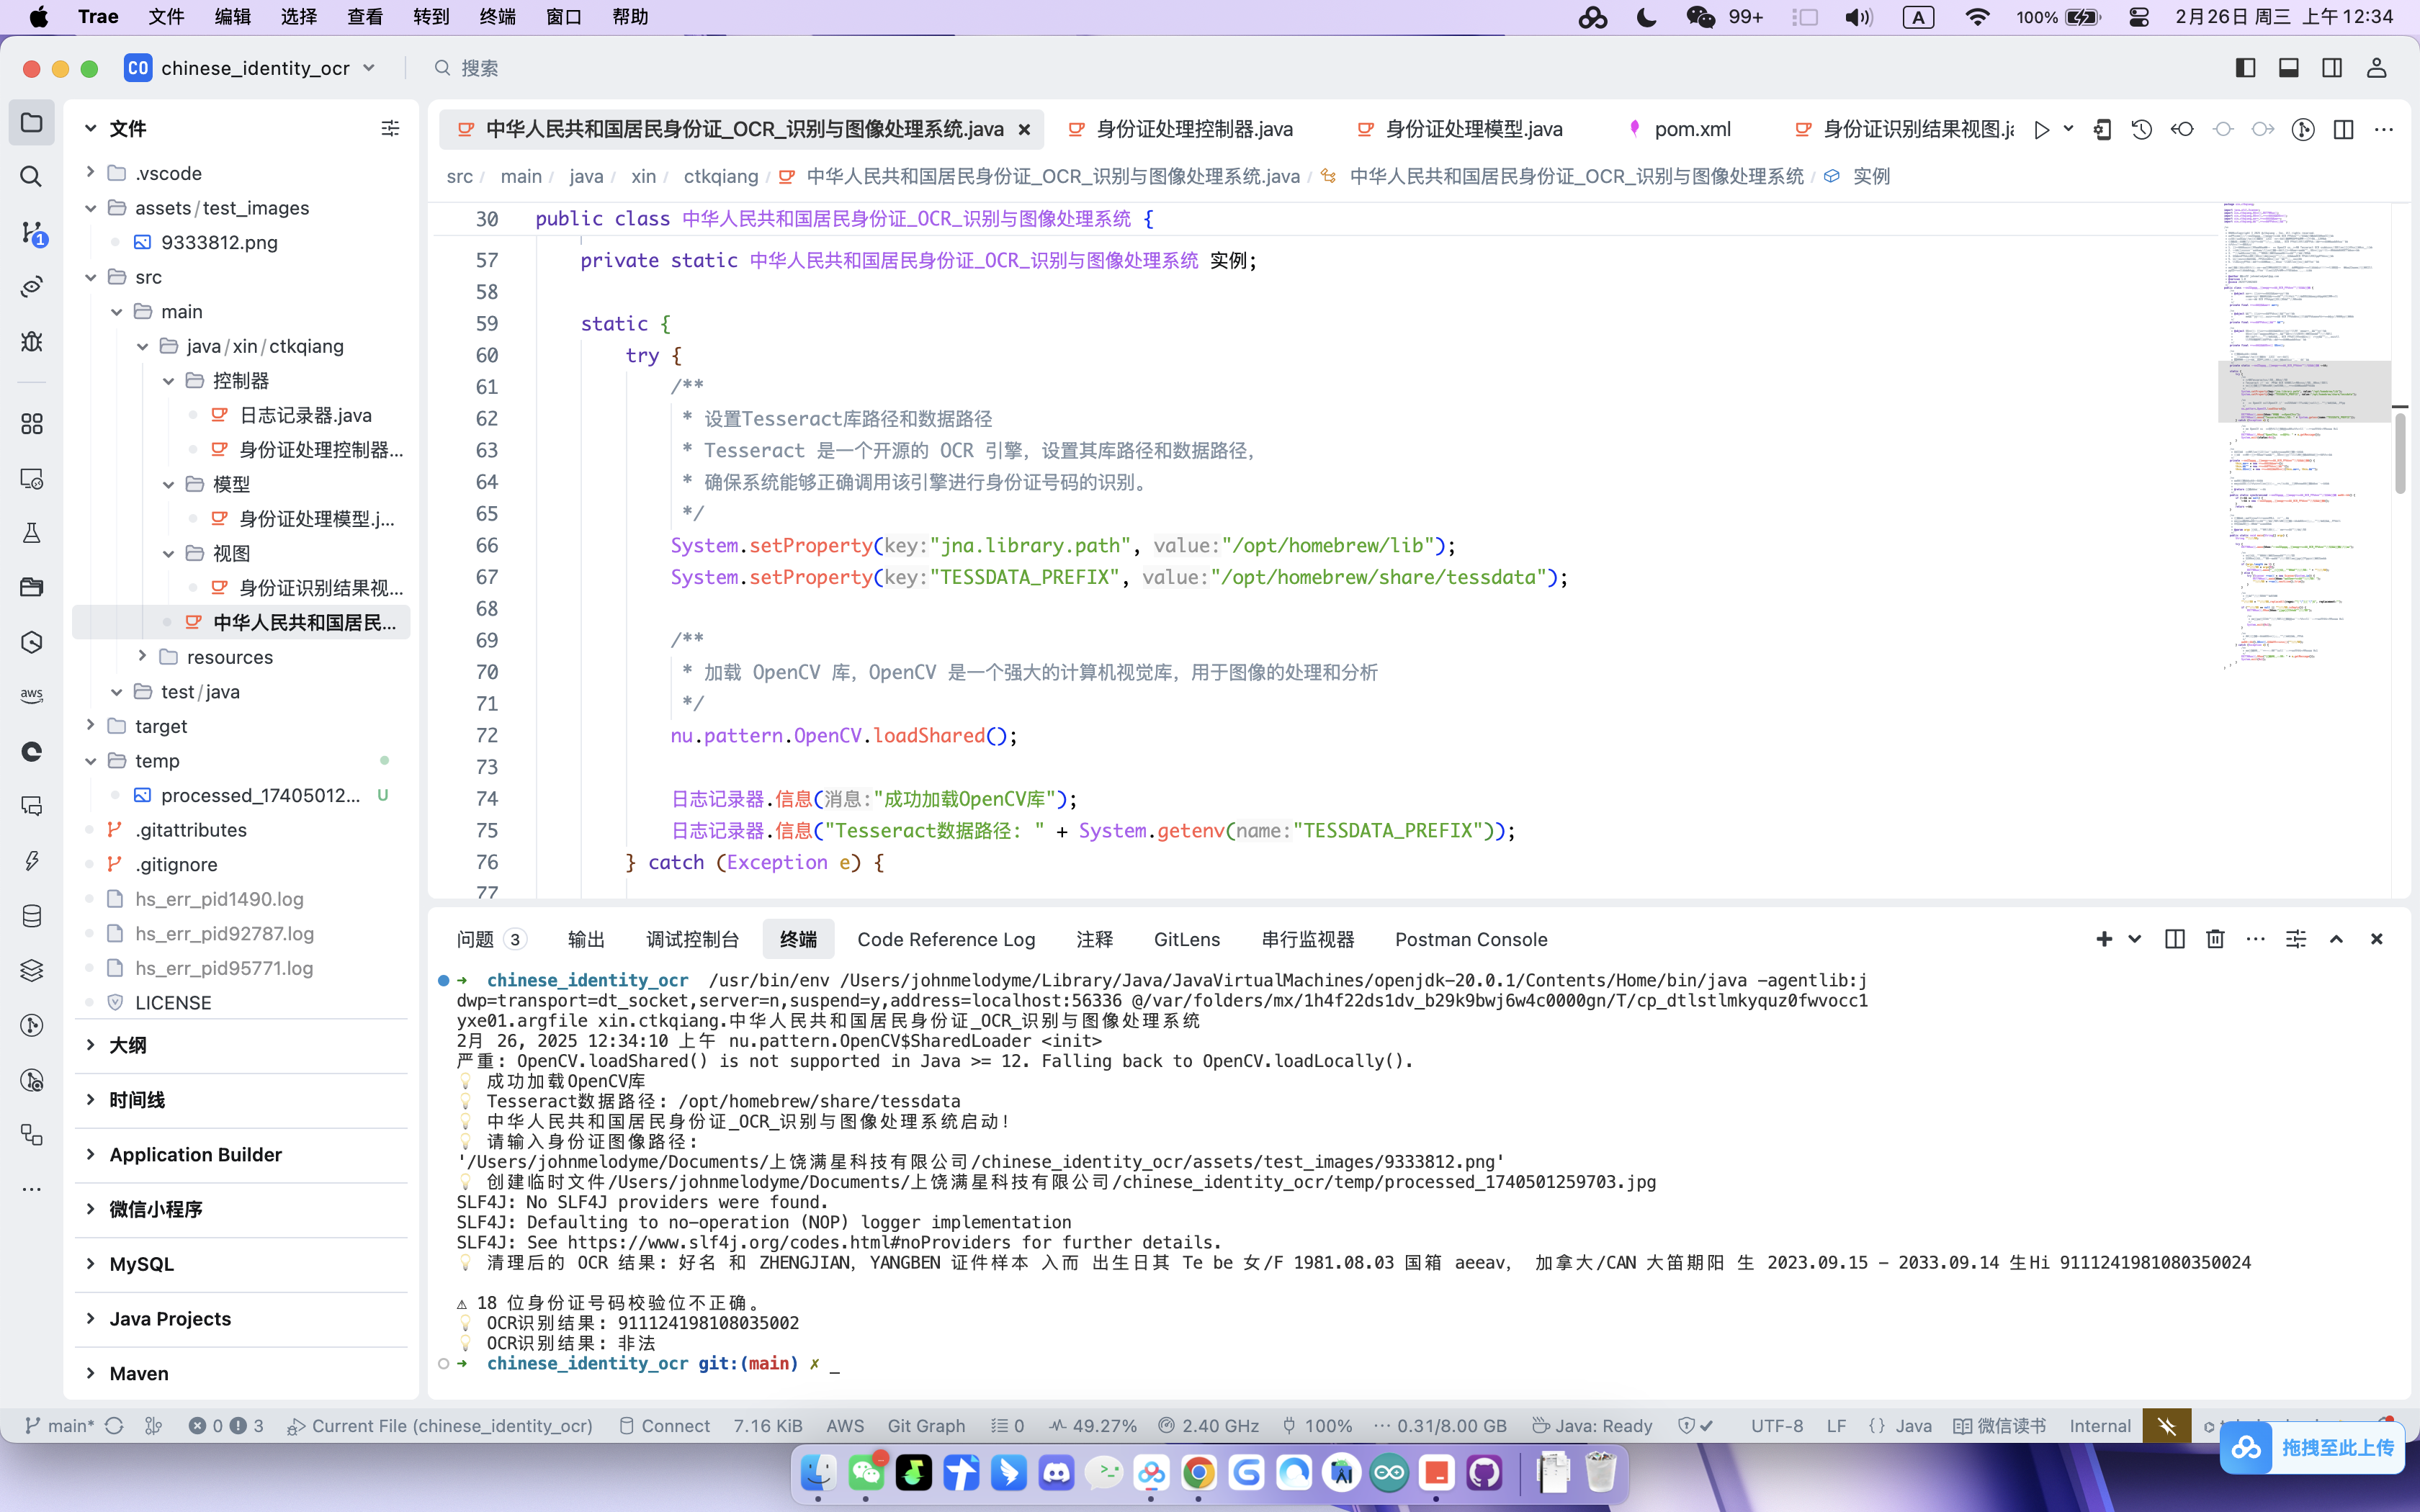2420x1512 pixels.
Task: Open the Database cylinder icon
Action: point(31,915)
